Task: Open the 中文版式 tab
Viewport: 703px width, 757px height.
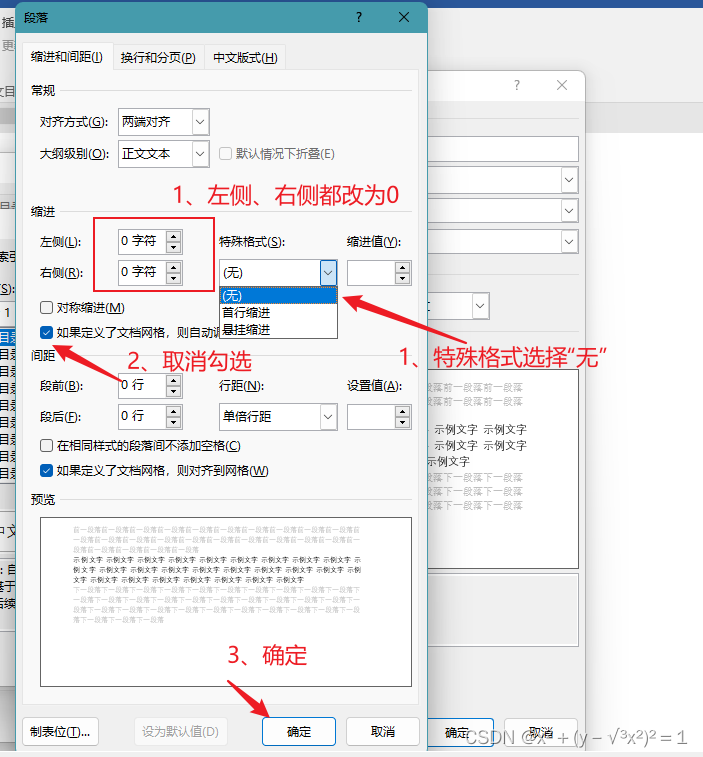Action: pyautogui.click(x=245, y=58)
